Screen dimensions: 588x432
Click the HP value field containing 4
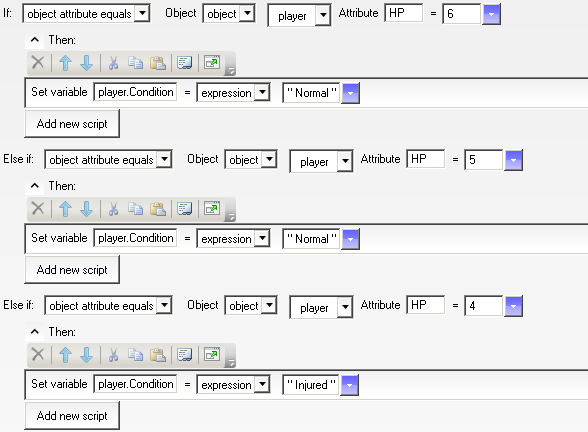click(484, 306)
